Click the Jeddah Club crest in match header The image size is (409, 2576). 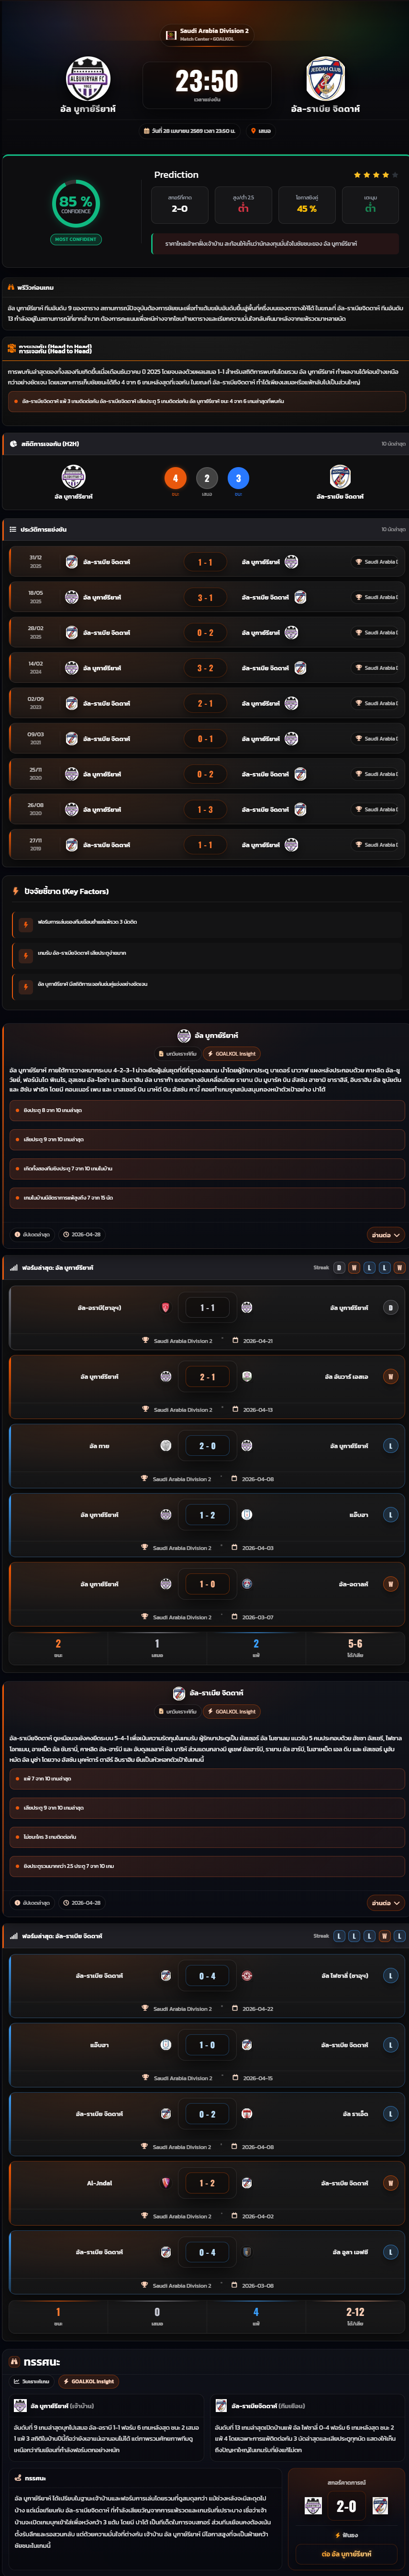tap(325, 79)
